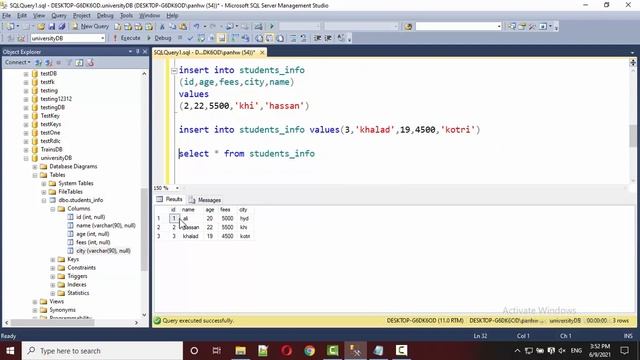Click Disconnect icon in Object Explorer

click(49, 62)
